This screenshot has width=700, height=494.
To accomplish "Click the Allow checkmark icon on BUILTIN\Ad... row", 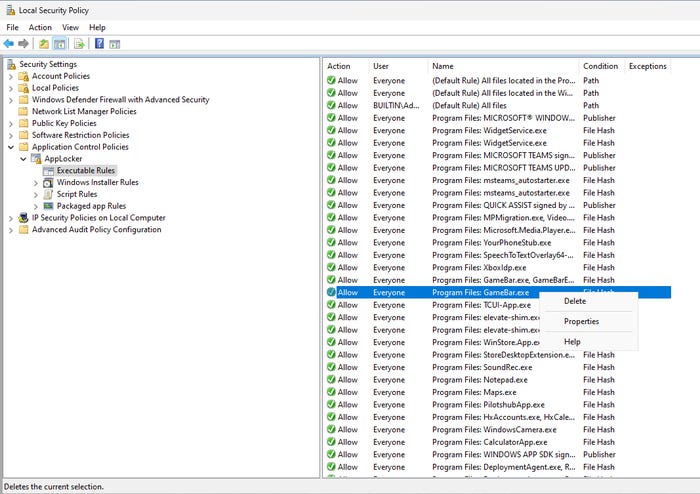I will [331, 105].
